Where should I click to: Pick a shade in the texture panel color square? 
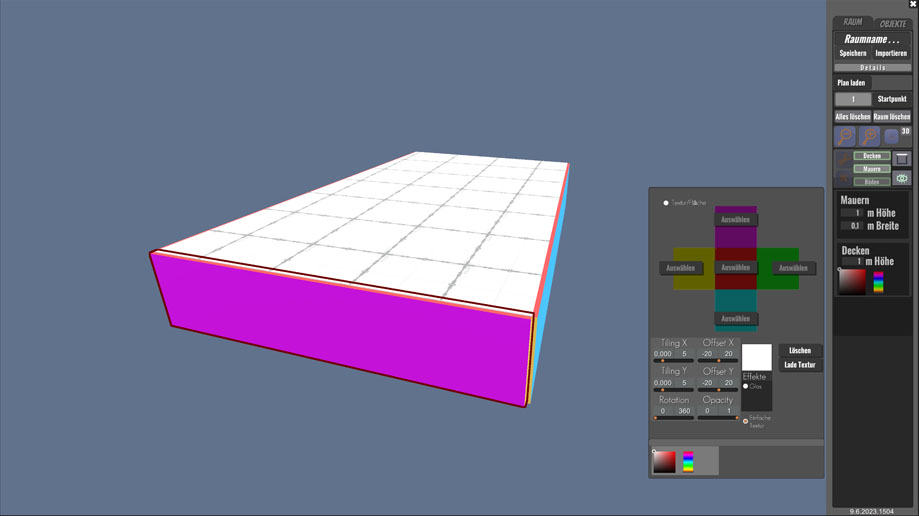point(664,461)
